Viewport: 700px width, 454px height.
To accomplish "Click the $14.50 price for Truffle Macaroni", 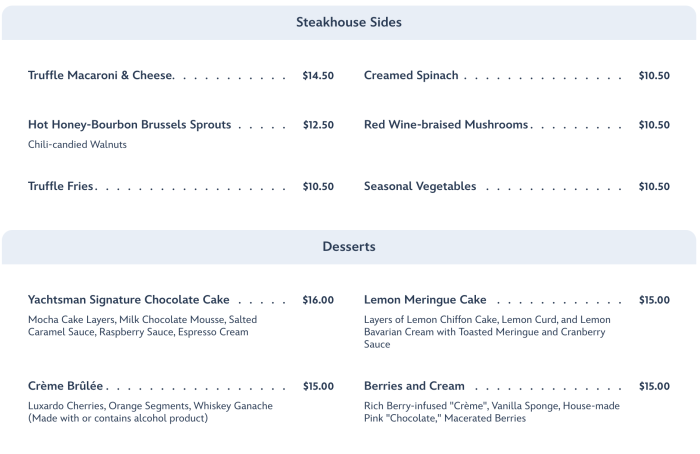I will pyautogui.click(x=318, y=75).
